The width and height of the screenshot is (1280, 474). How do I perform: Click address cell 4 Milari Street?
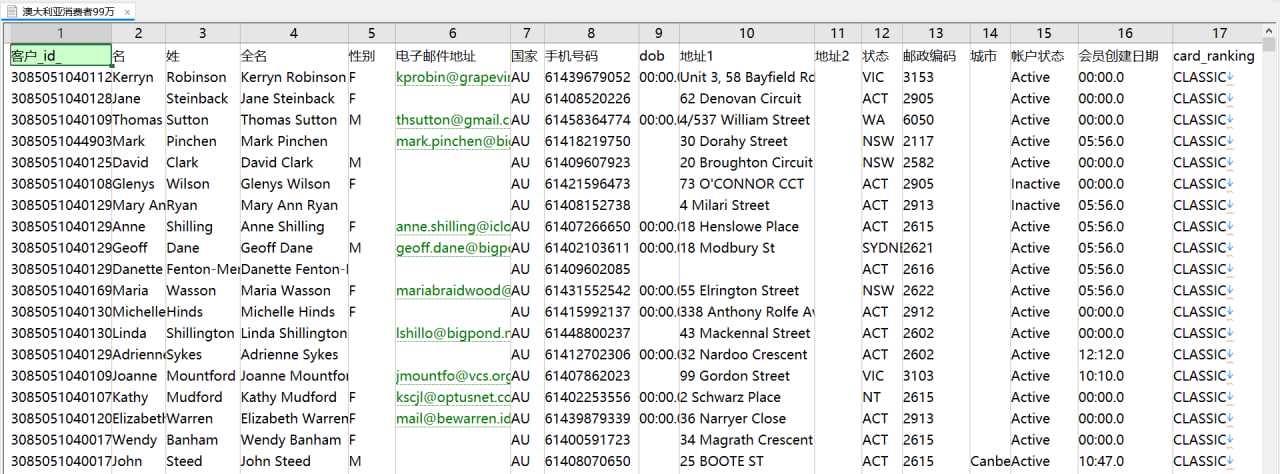[746, 205]
